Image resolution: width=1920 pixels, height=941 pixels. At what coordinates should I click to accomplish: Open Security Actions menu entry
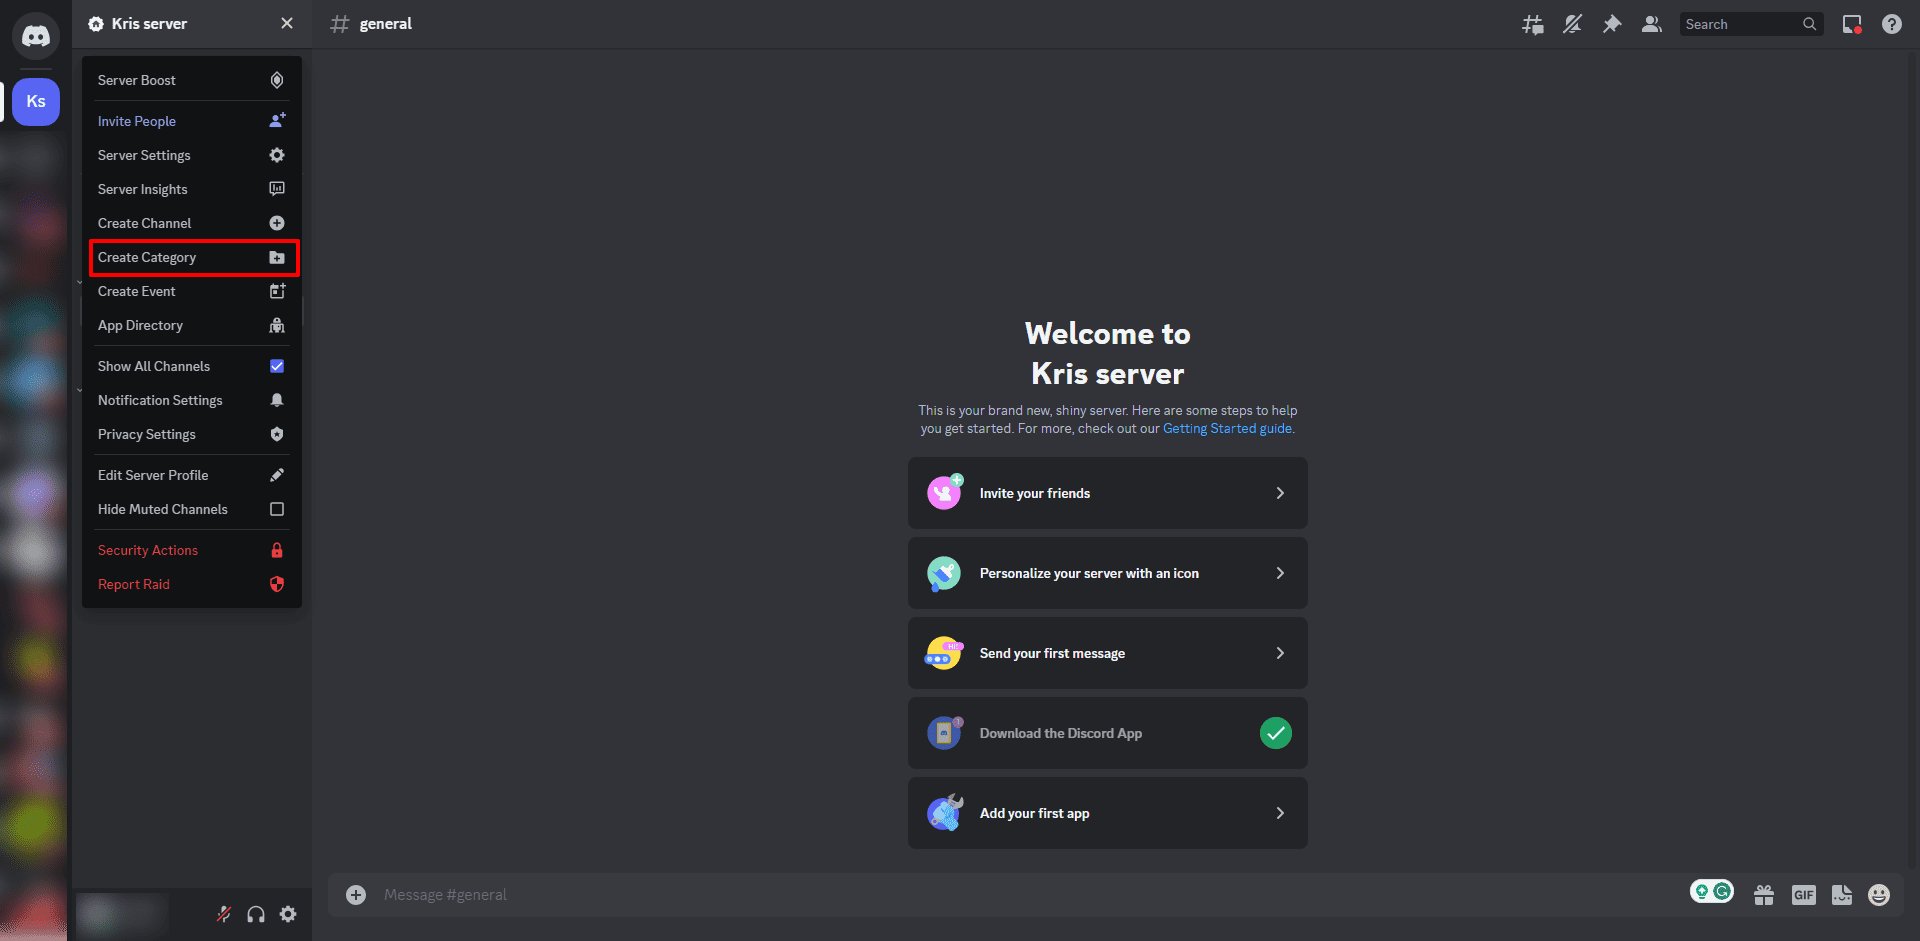pos(191,550)
